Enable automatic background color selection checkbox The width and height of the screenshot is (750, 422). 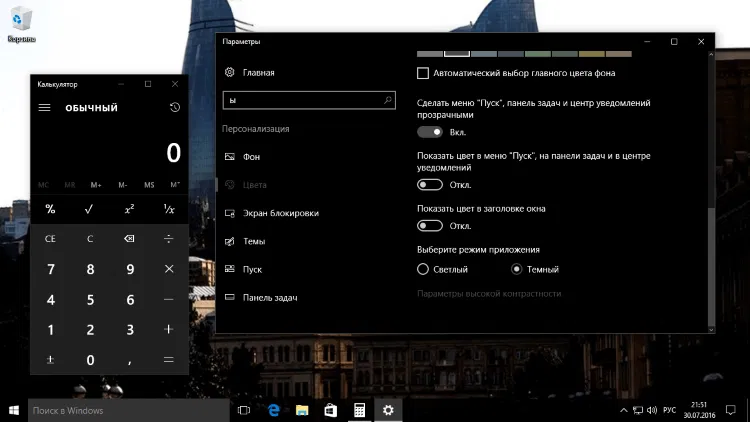pos(422,73)
